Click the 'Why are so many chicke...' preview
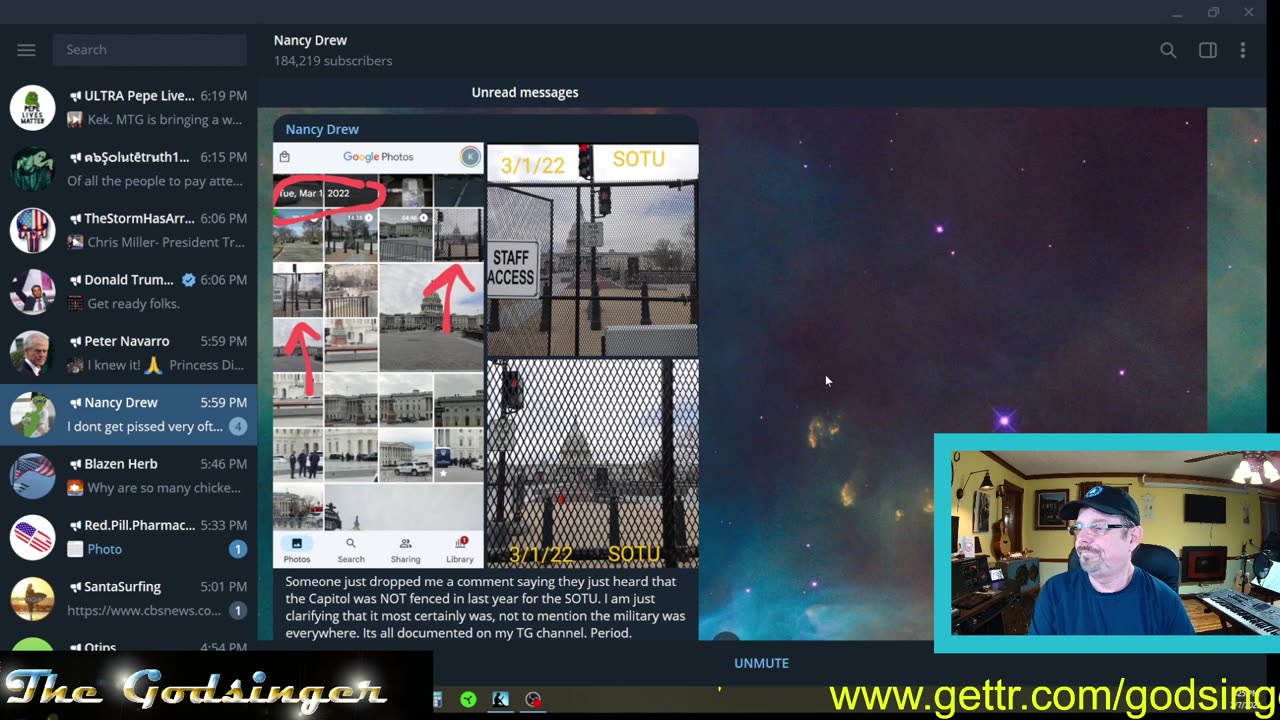The width and height of the screenshot is (1280, 720). (x=164, y=488)
